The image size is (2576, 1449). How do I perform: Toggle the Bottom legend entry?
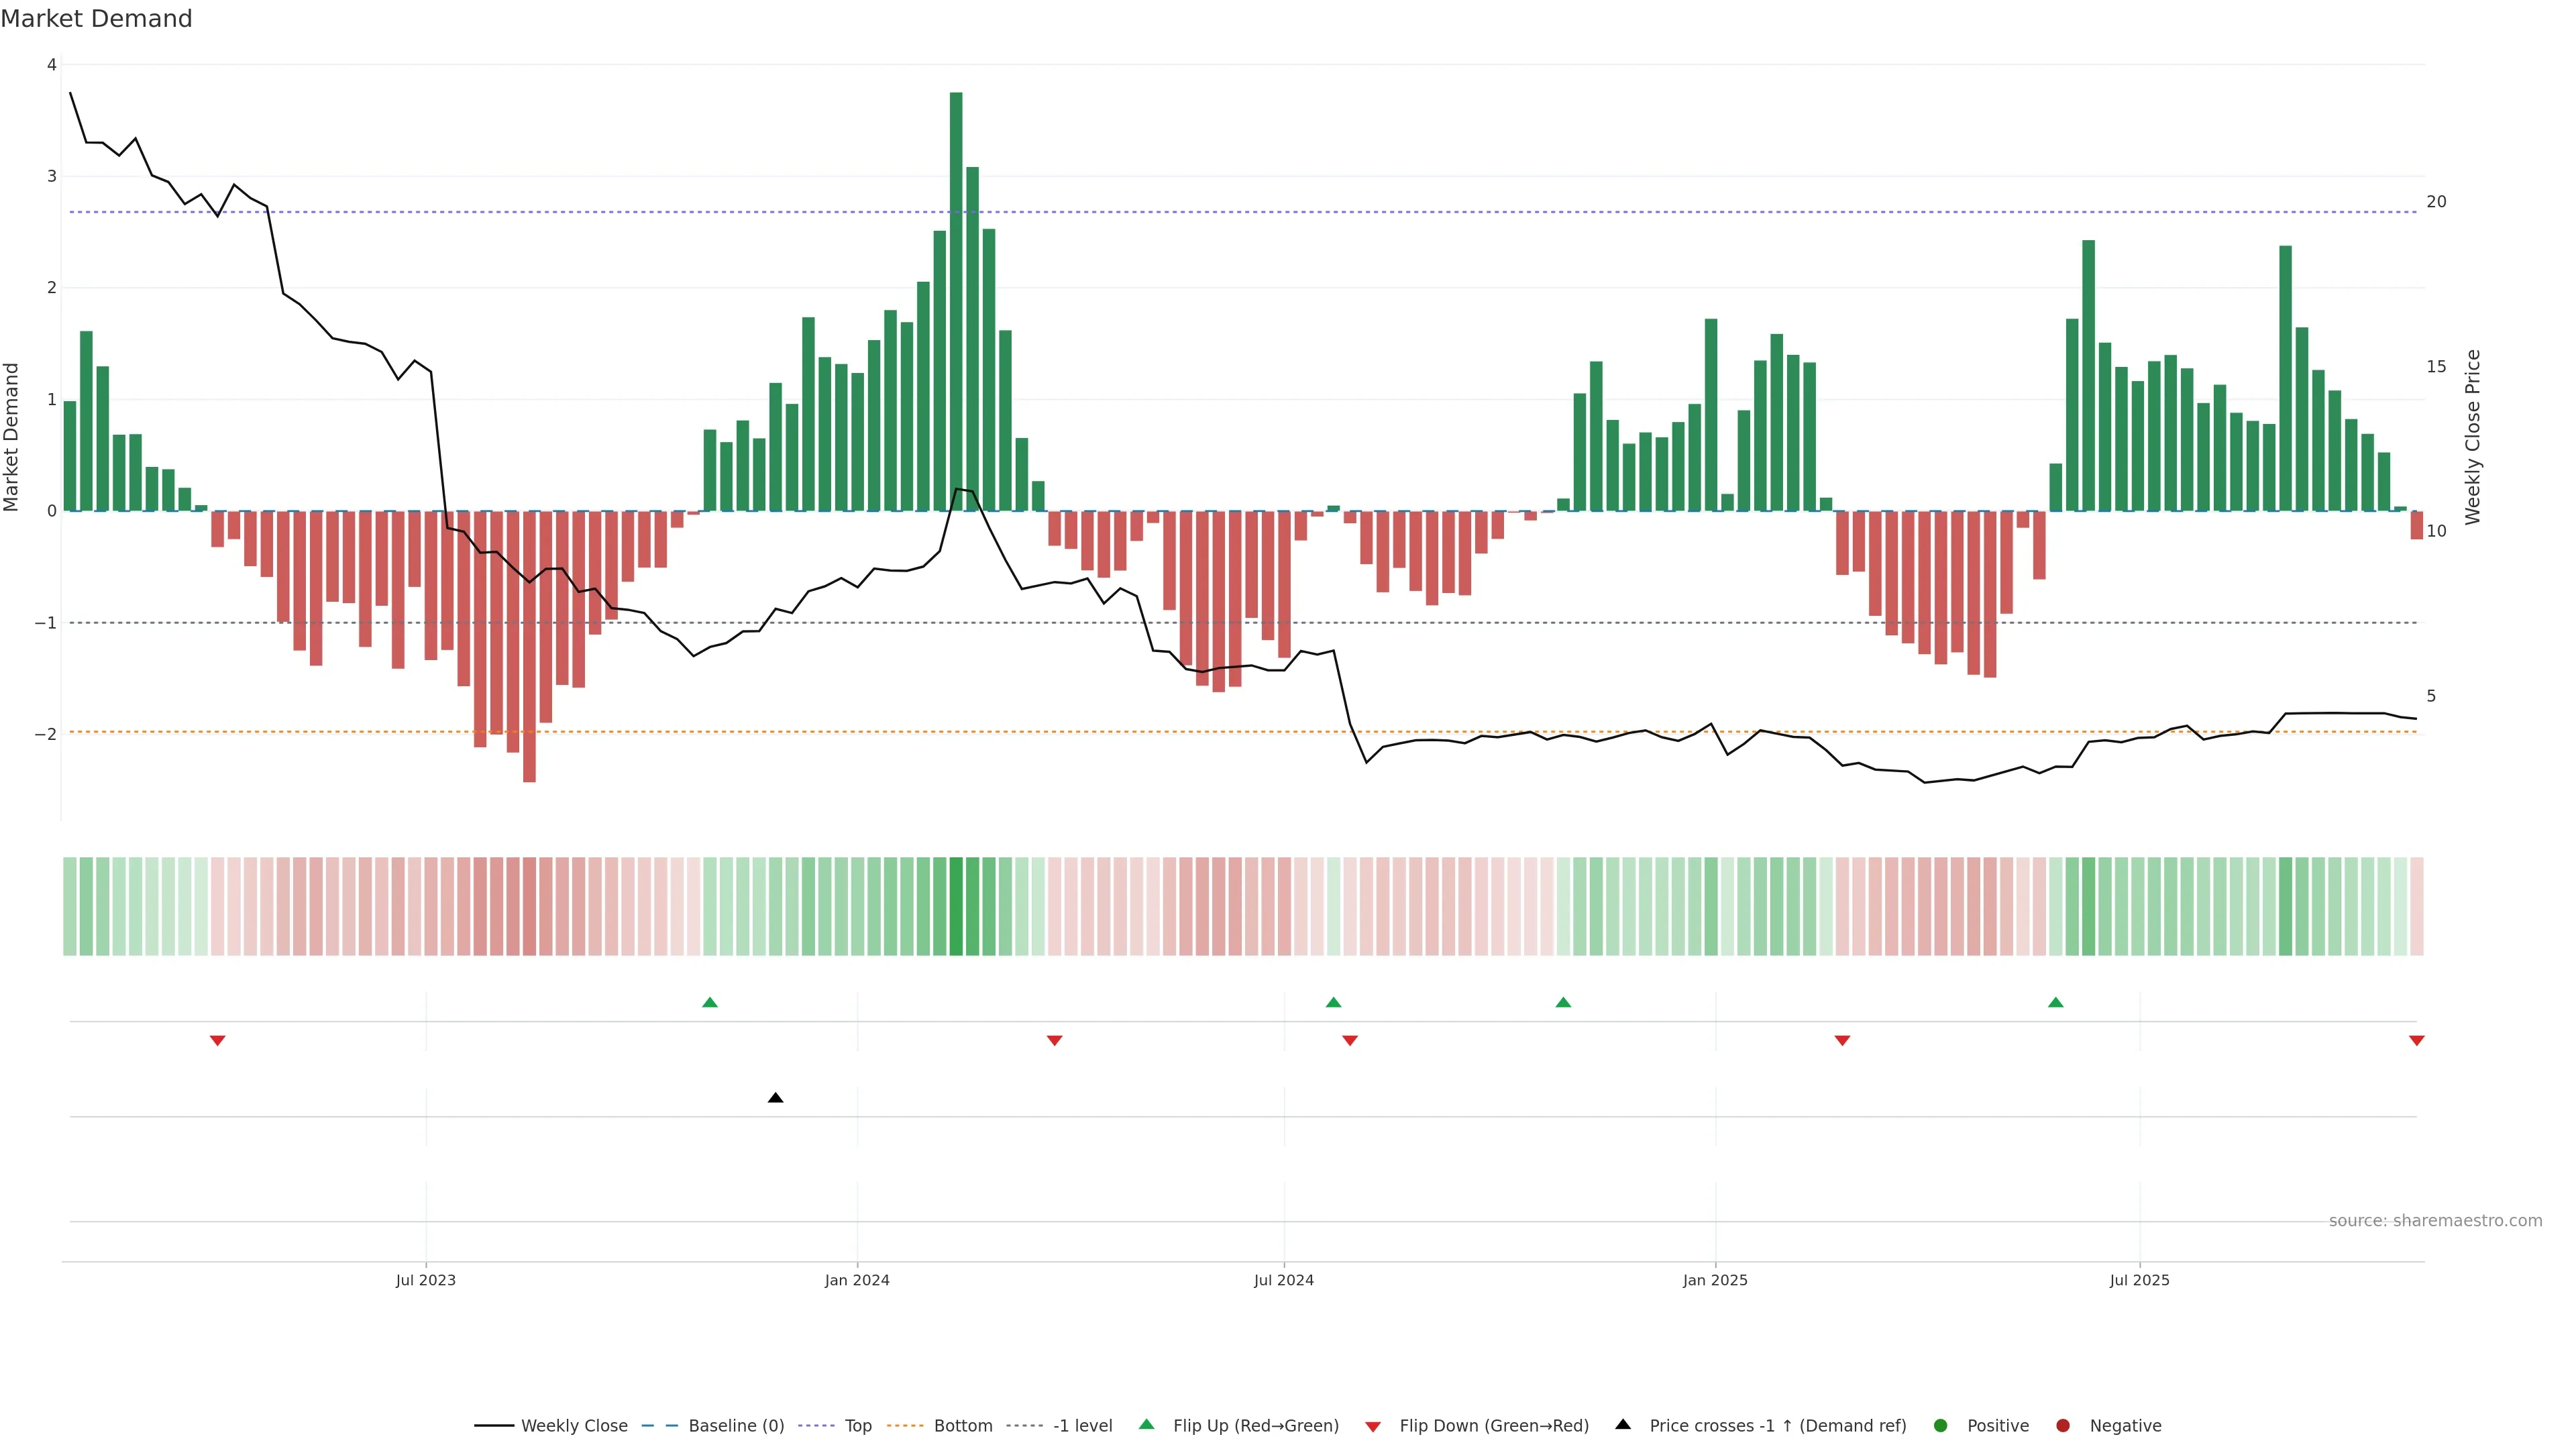click(x=962, y=1426)
